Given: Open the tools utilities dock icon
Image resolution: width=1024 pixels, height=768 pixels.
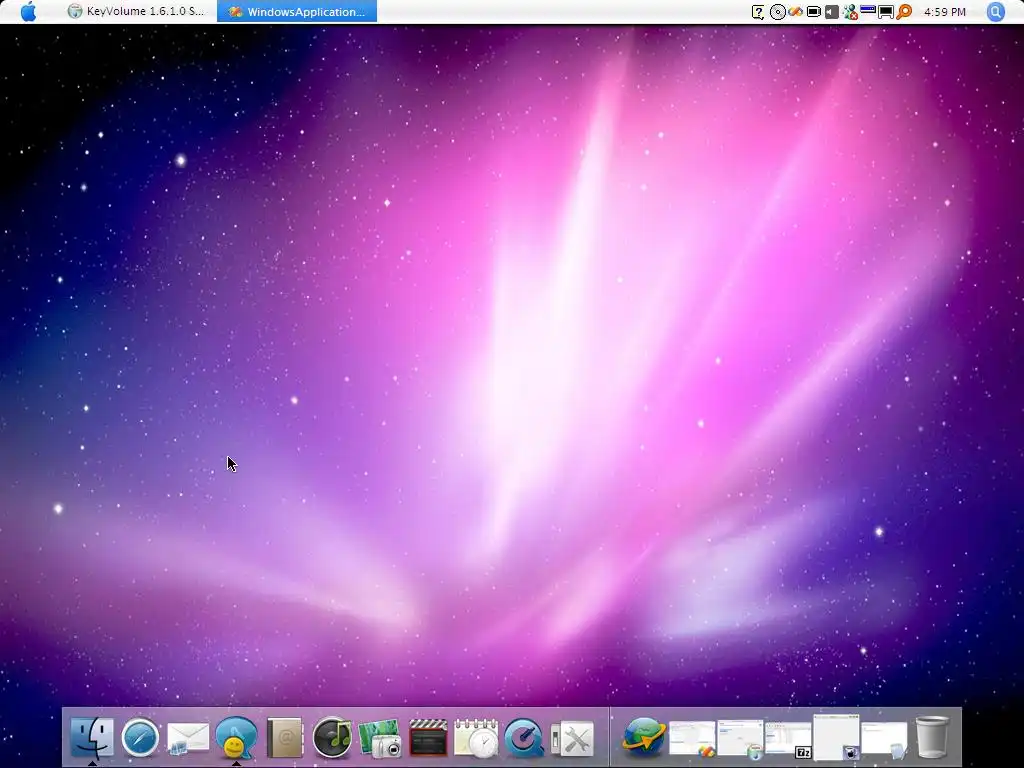Looking at the screenshot, I should (x=572, y=739).
